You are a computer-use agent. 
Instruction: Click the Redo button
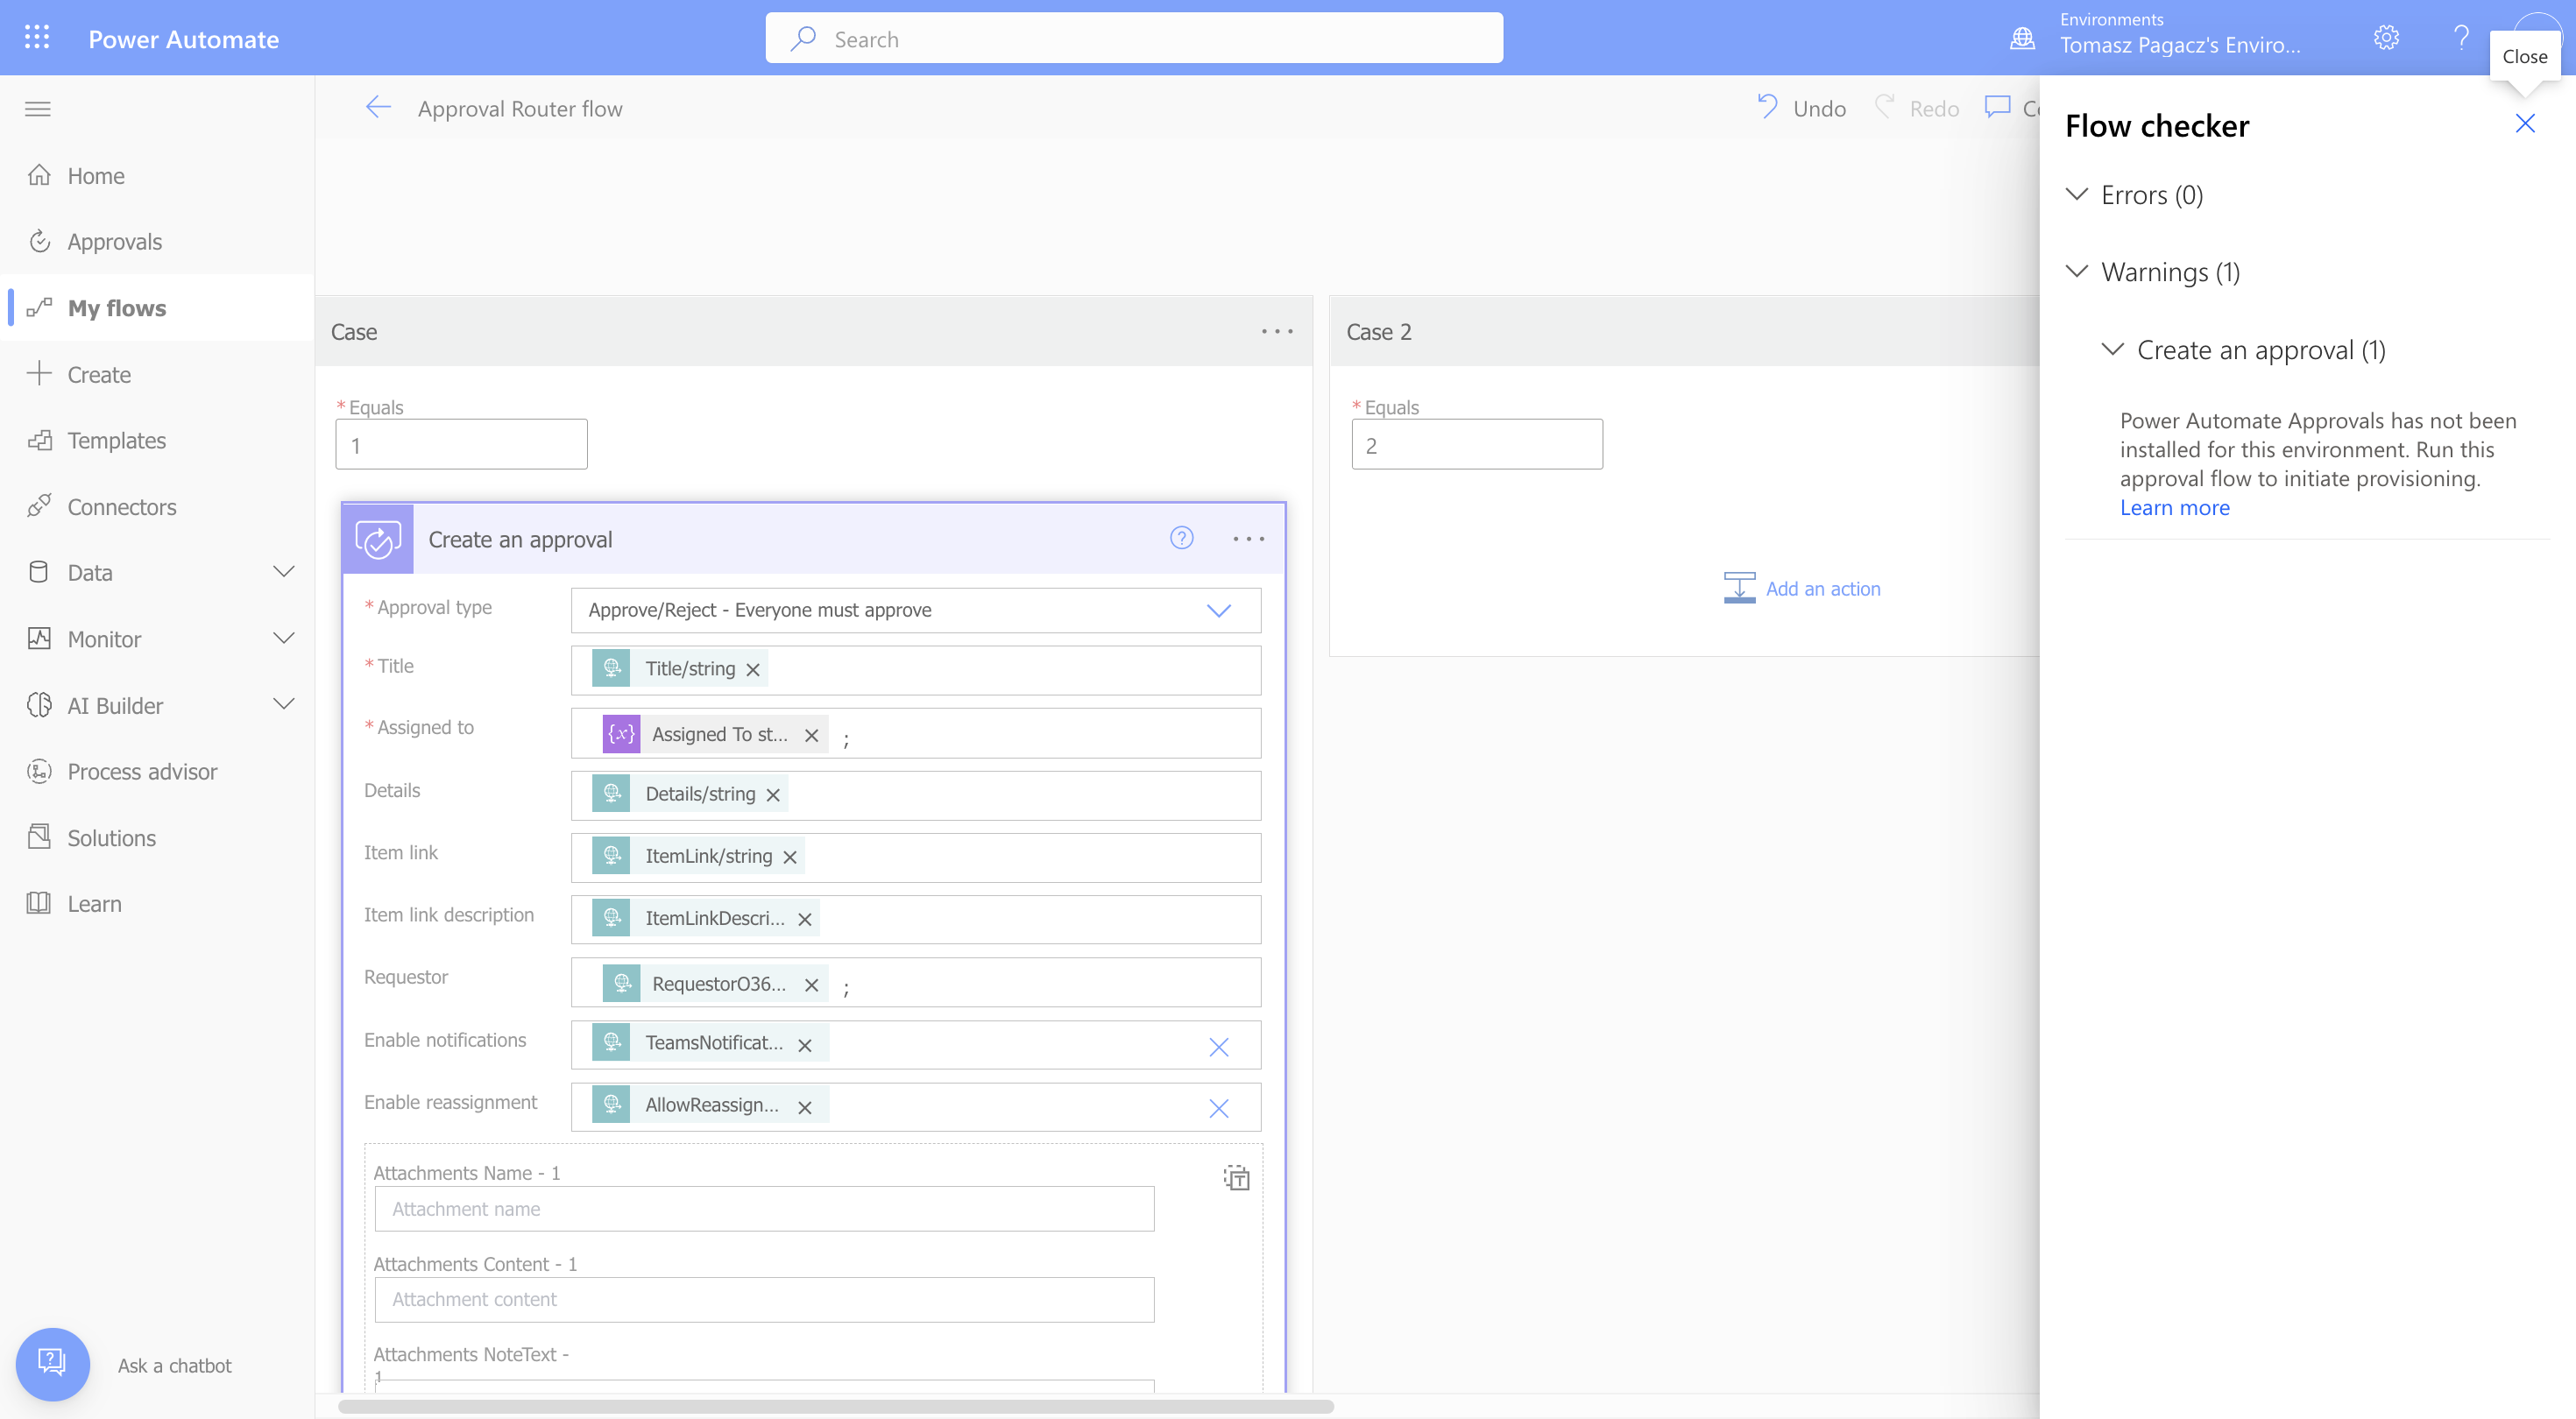1916,108
